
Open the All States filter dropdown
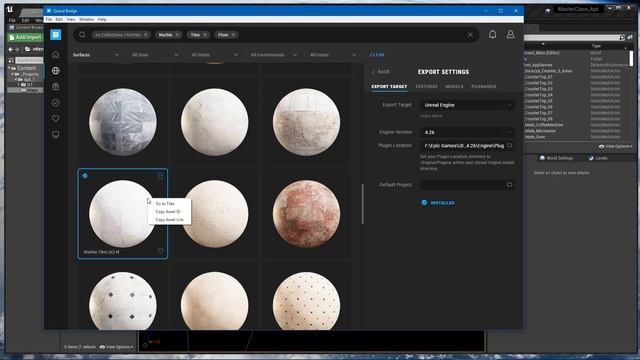(214, 55)
